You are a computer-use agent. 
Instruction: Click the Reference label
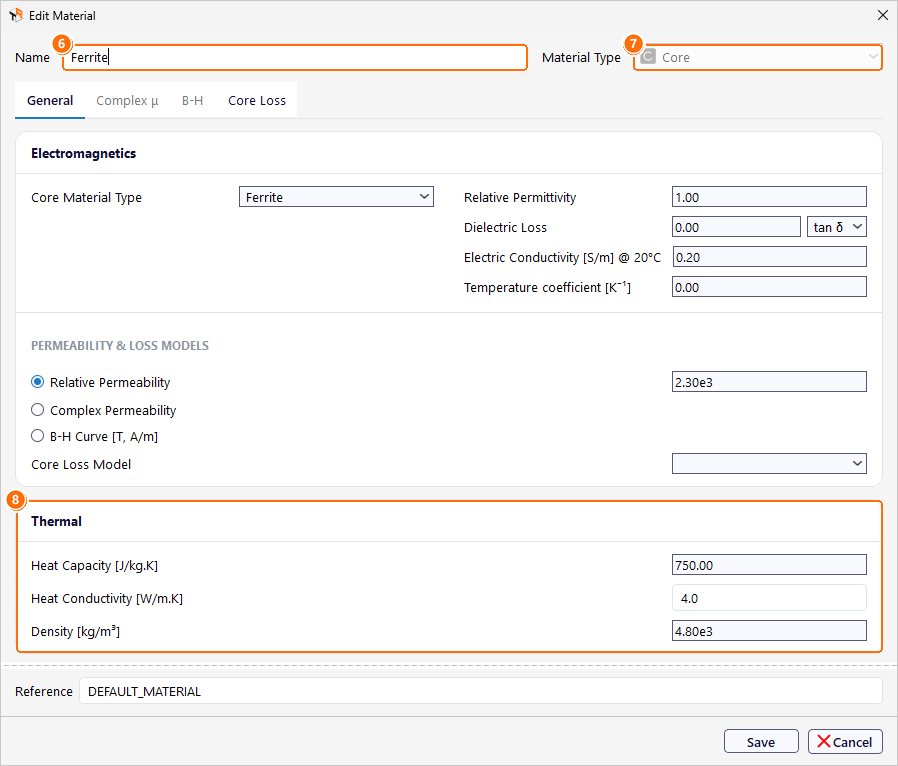(44, 692)
